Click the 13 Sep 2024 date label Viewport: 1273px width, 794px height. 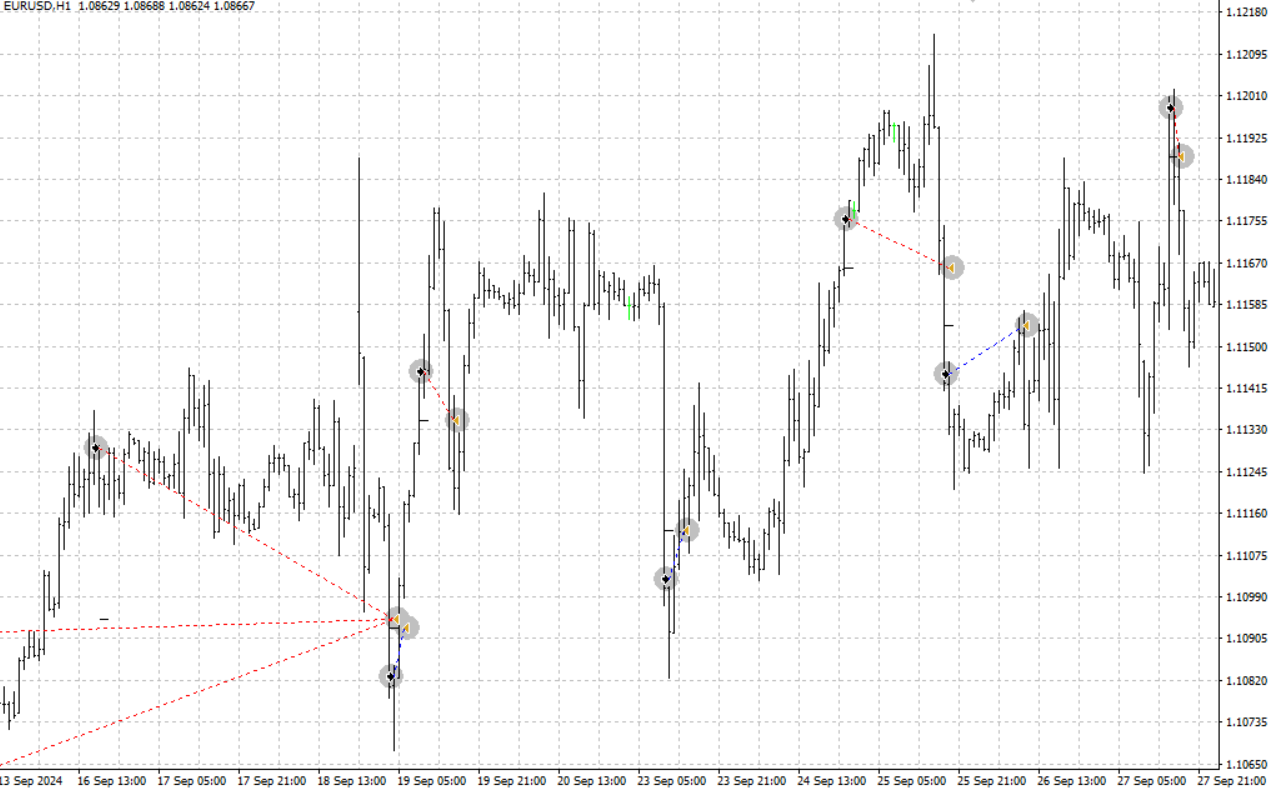pos(30,781)
